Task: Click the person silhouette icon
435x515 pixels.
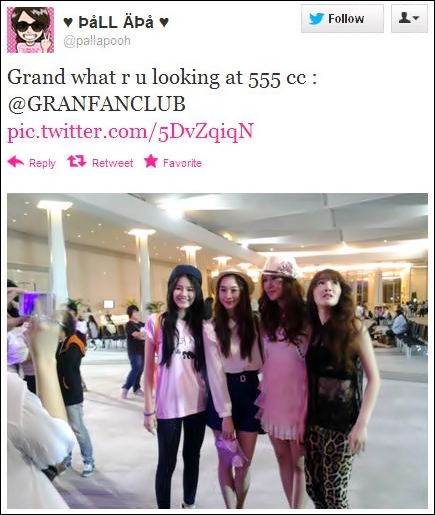Action: pos(405,18)
